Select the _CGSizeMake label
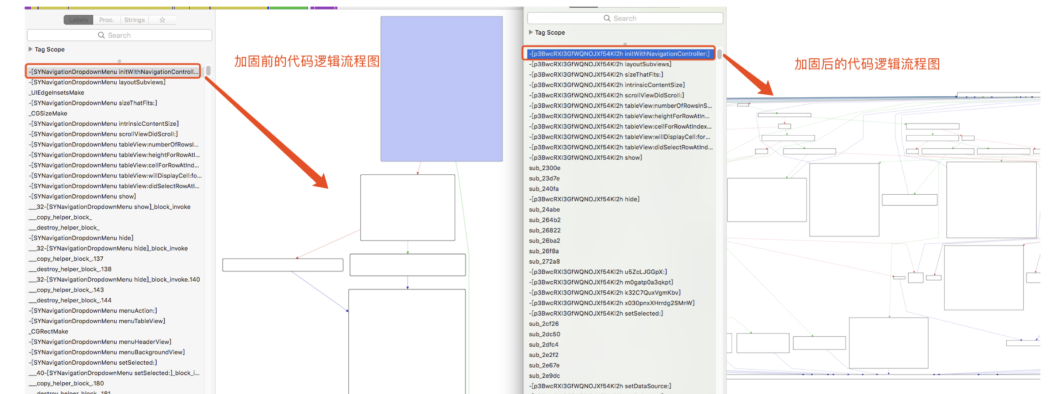This screenshot has height=394, width=1064. 48,113
